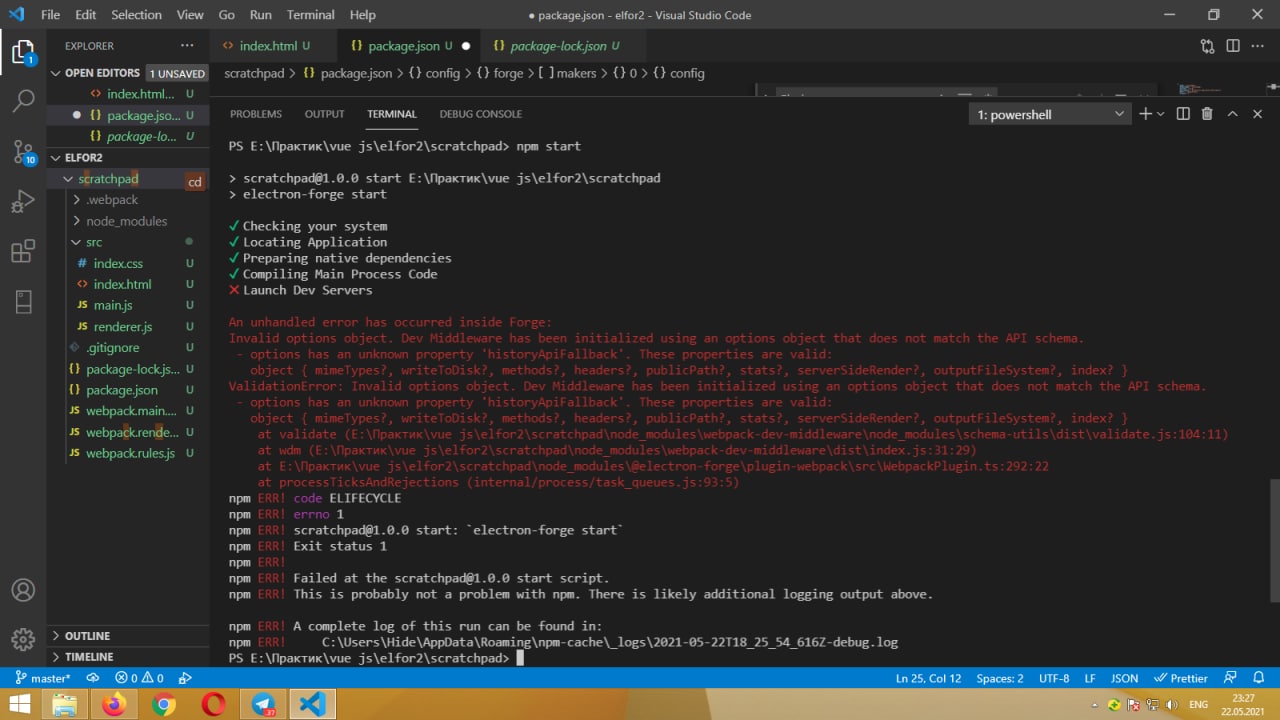Collapse the src folder
1280x720 pixels.
pyautogui.click(x=94, y=242)
